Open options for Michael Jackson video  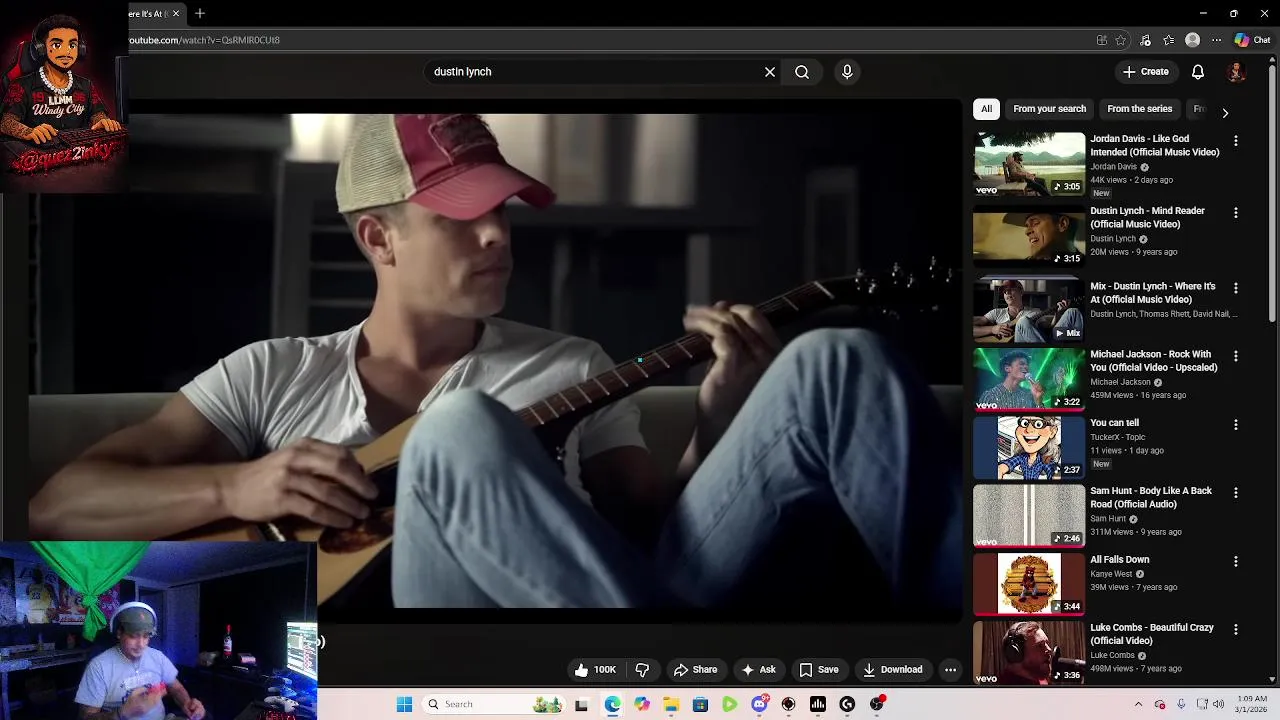pyautogui.click(x=1236, y=356)
